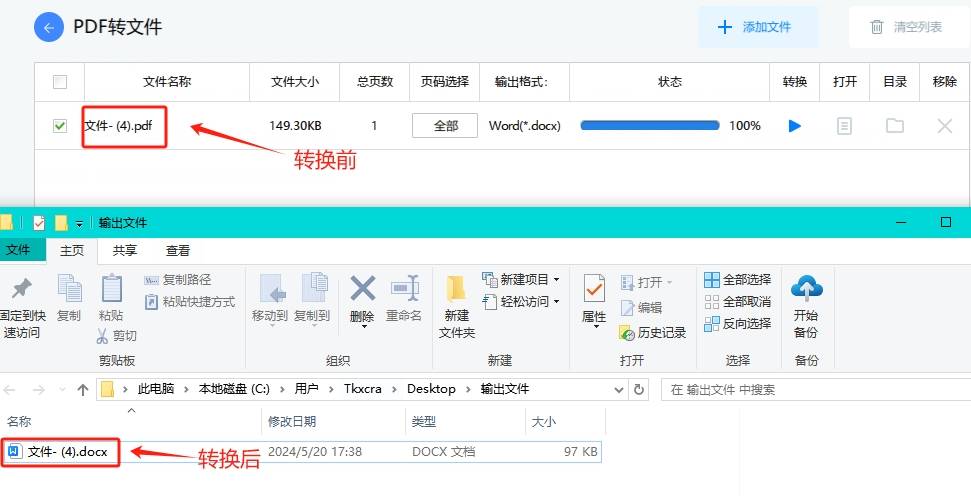
Task: Open output folder icon in table row
Action: point(894,126)
